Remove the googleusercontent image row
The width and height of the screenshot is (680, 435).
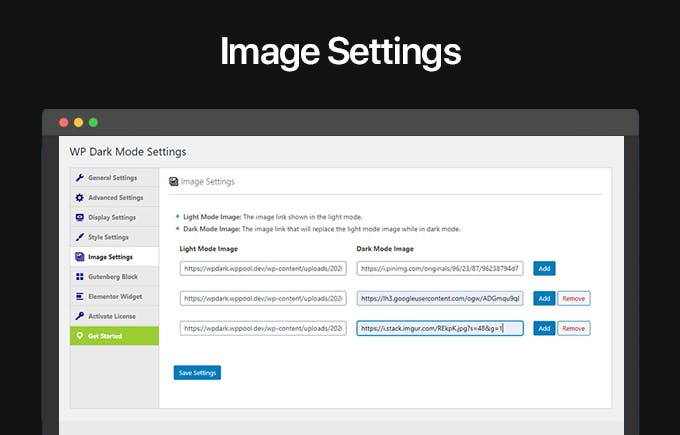click(574, 298)
